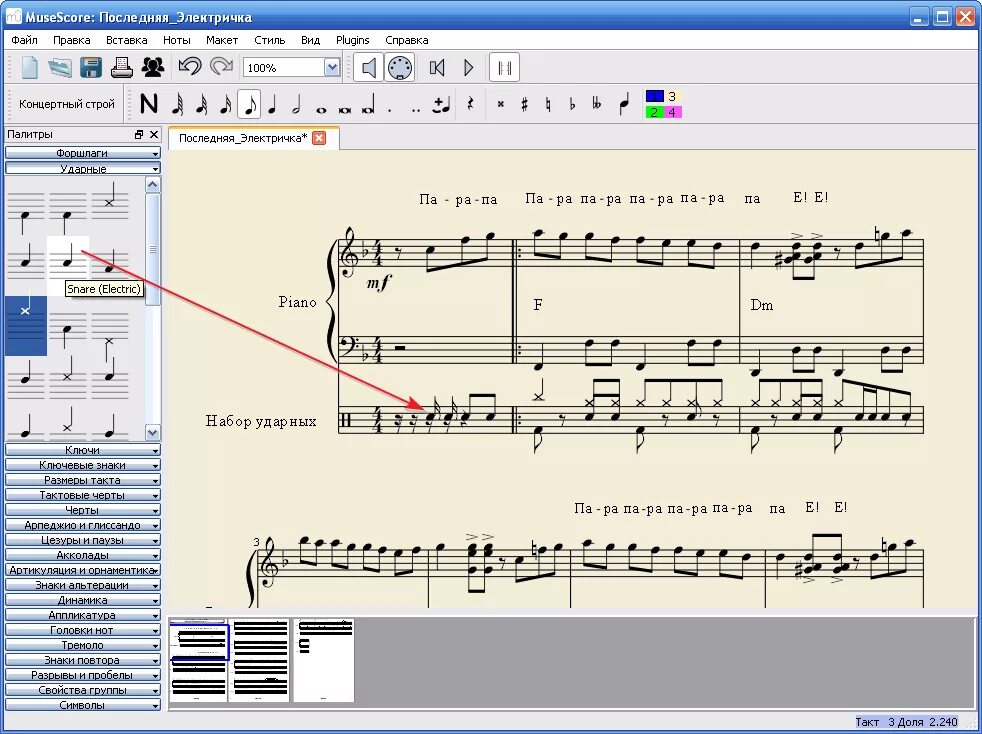Expand the Тактовые черты palette

pyautogui.click(x=83, y=495)
